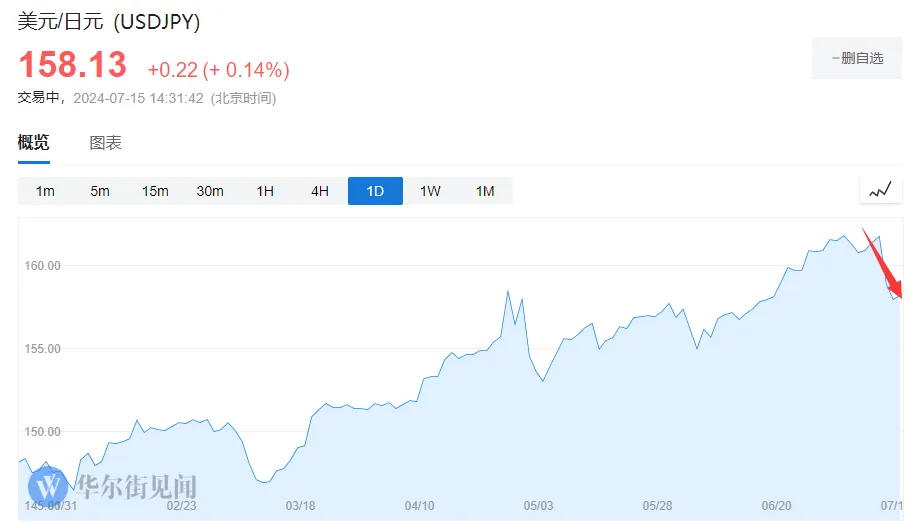Switch to the 概览 tab
Image resolution: width=921 pixels, height=529 pixels.
coord(33,143)
